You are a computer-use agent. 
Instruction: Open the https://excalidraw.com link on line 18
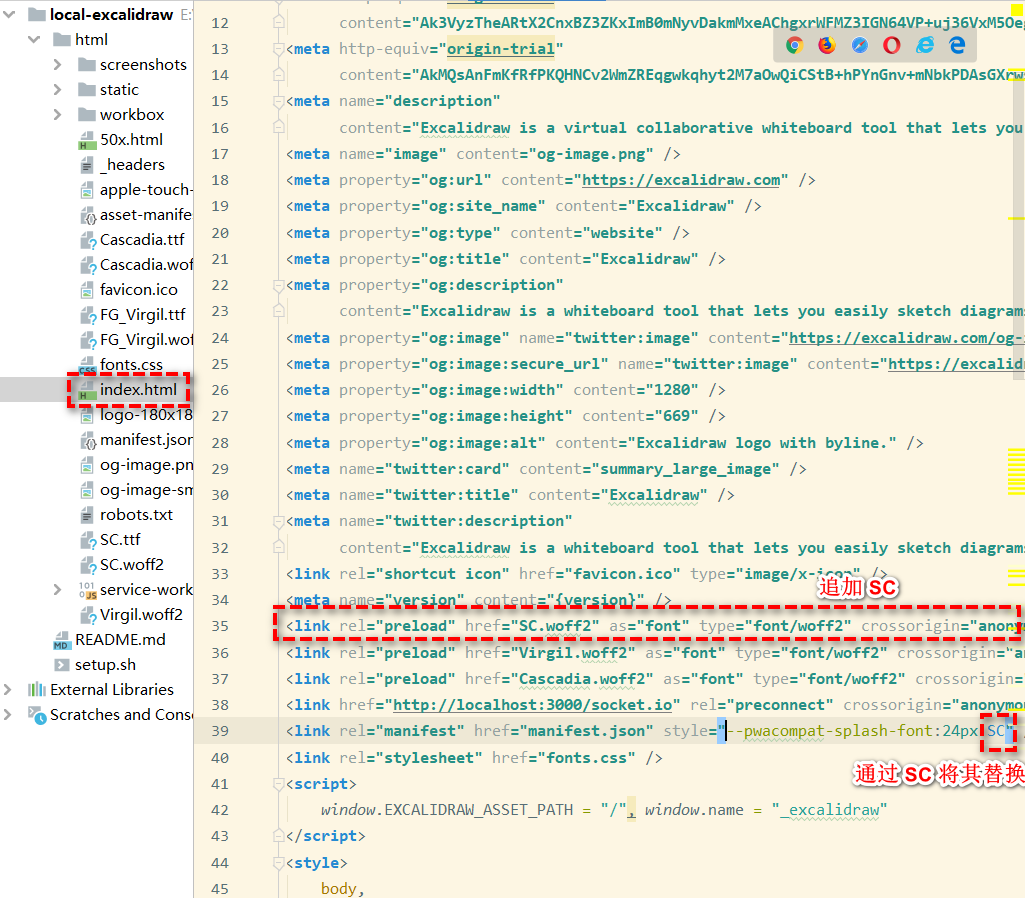(x=681, y=180)
